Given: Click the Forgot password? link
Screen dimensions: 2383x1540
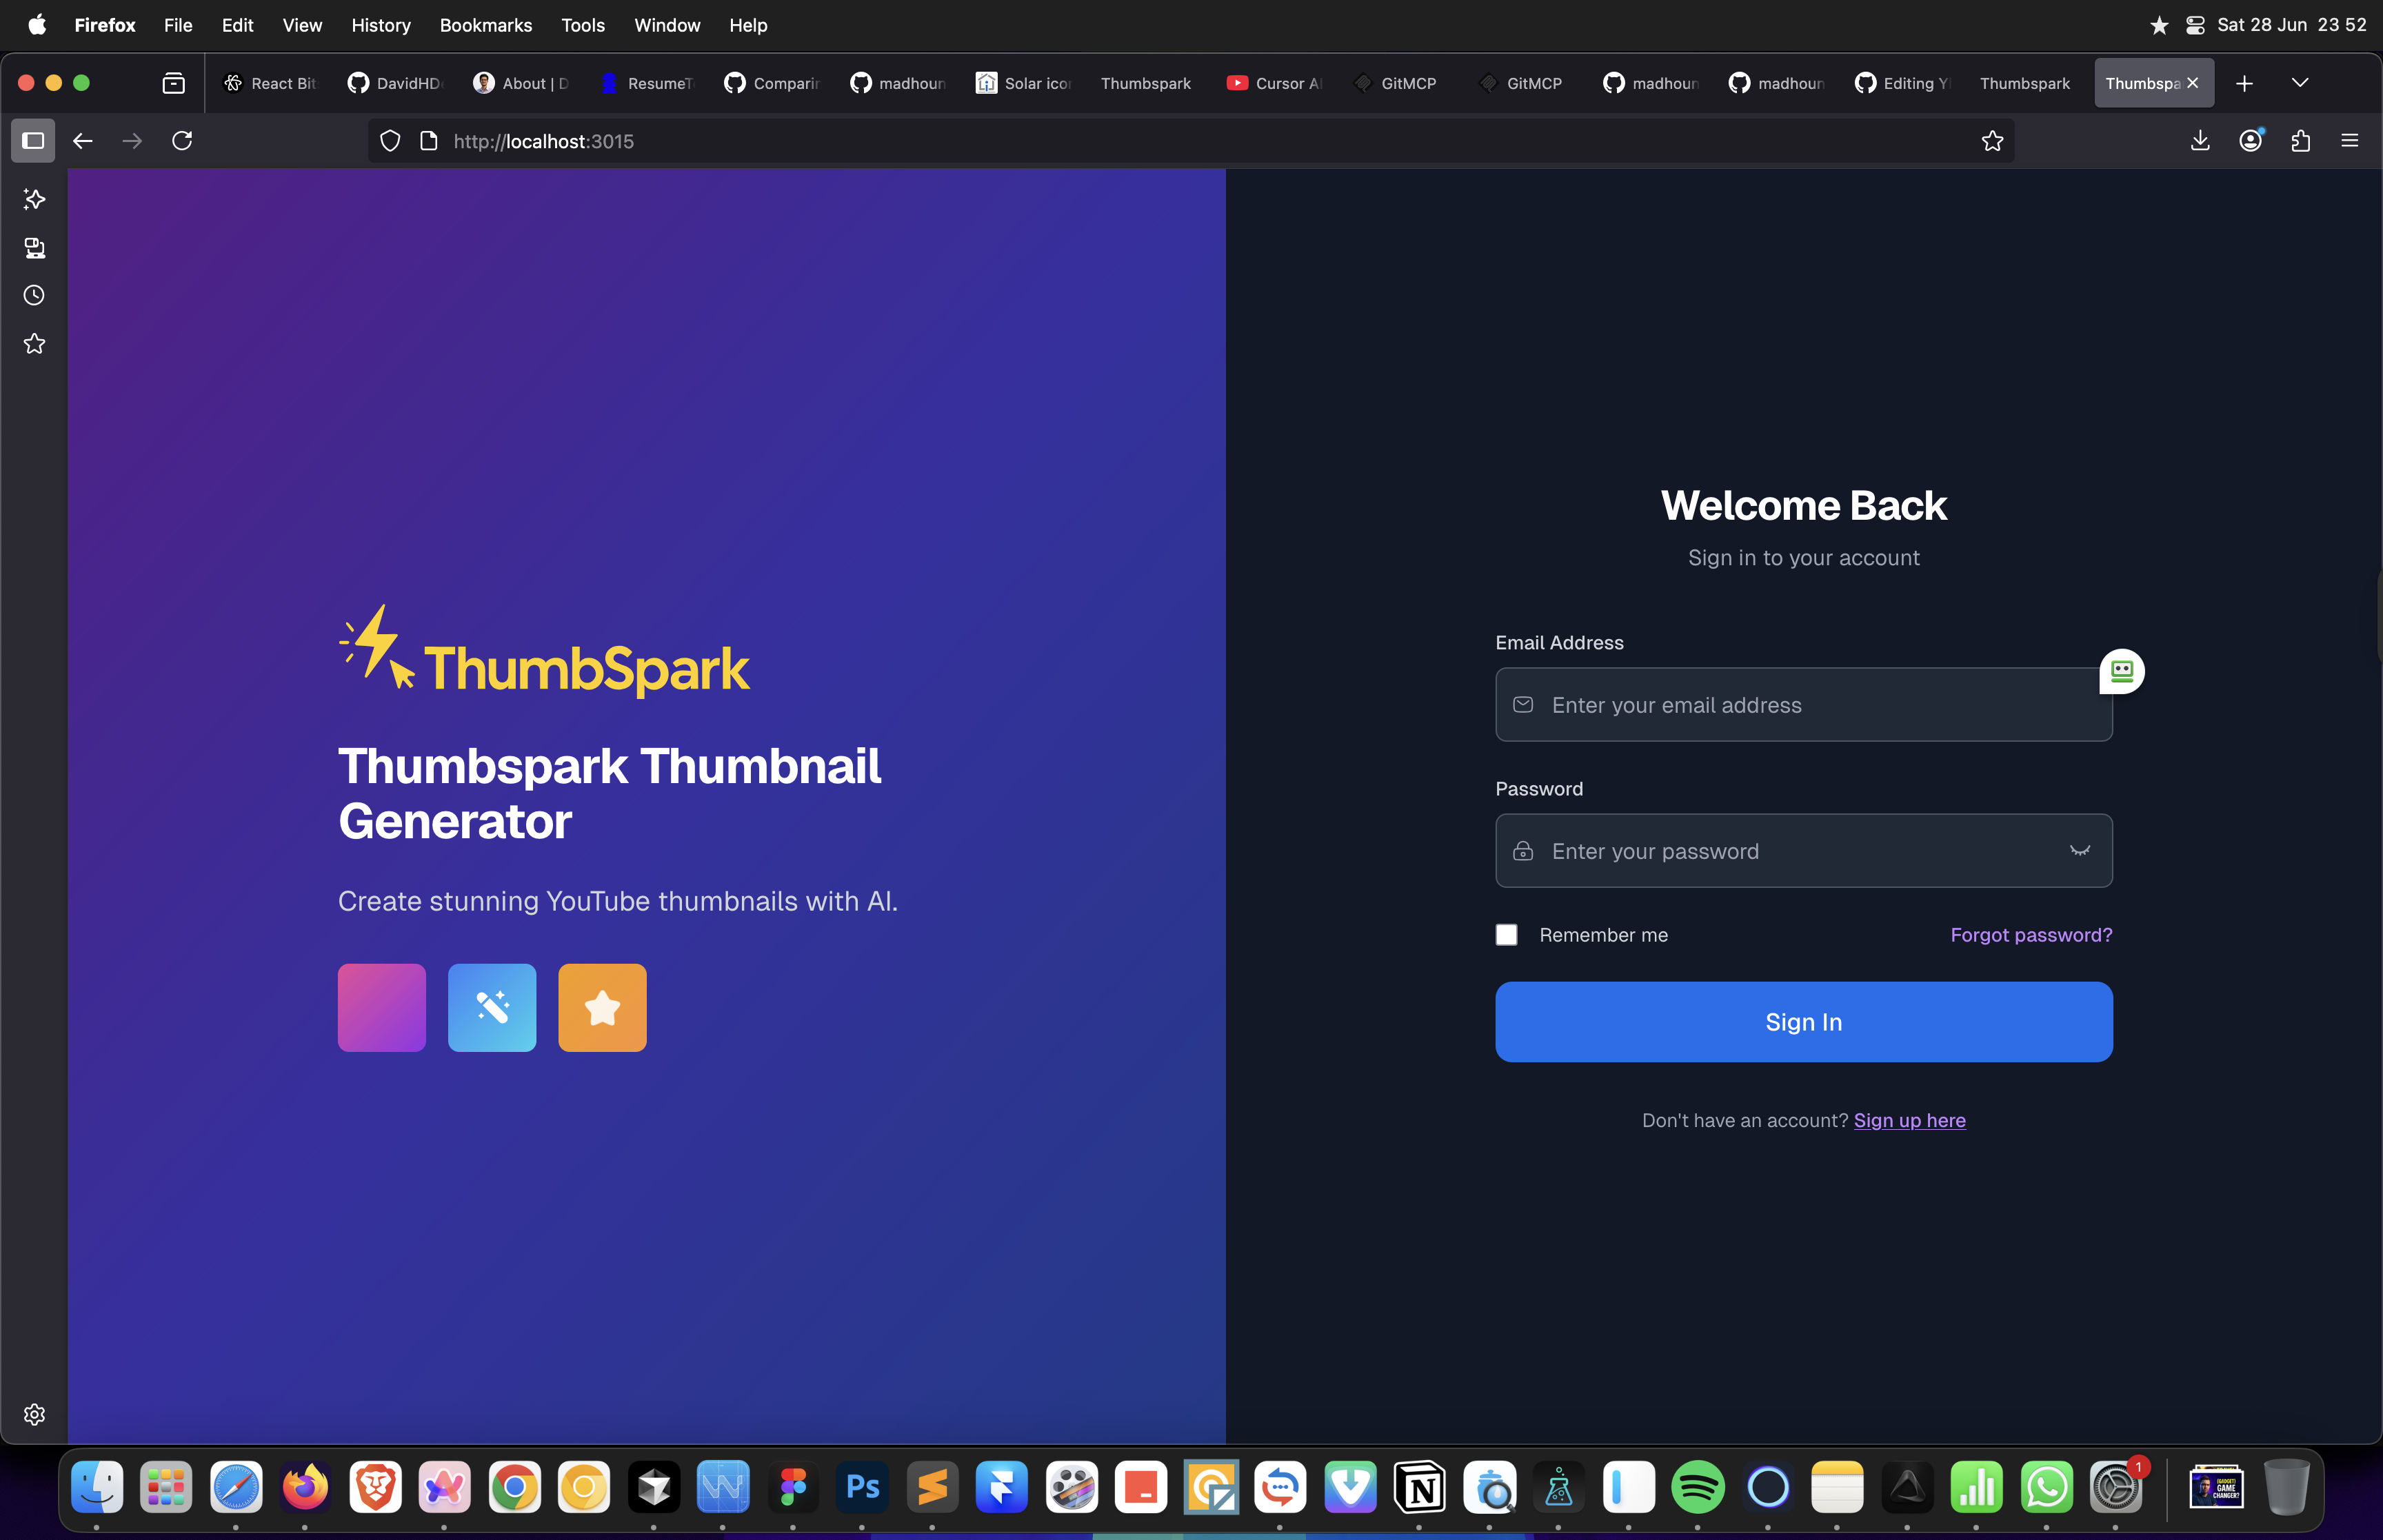Looking at the screenshot, I should click(x=2031, y=935).
